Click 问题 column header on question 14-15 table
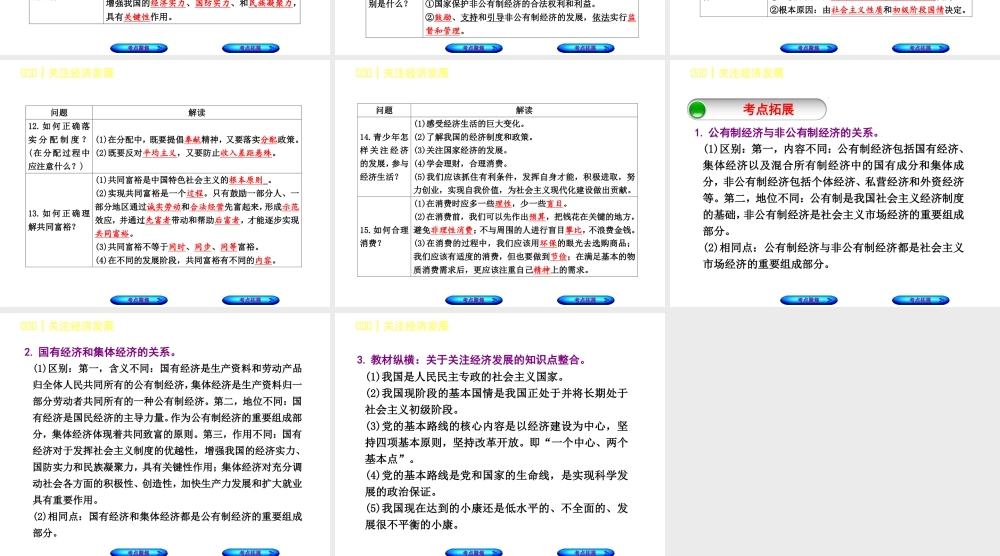This screenshot has width=1000, height=556. click(384, 110)
